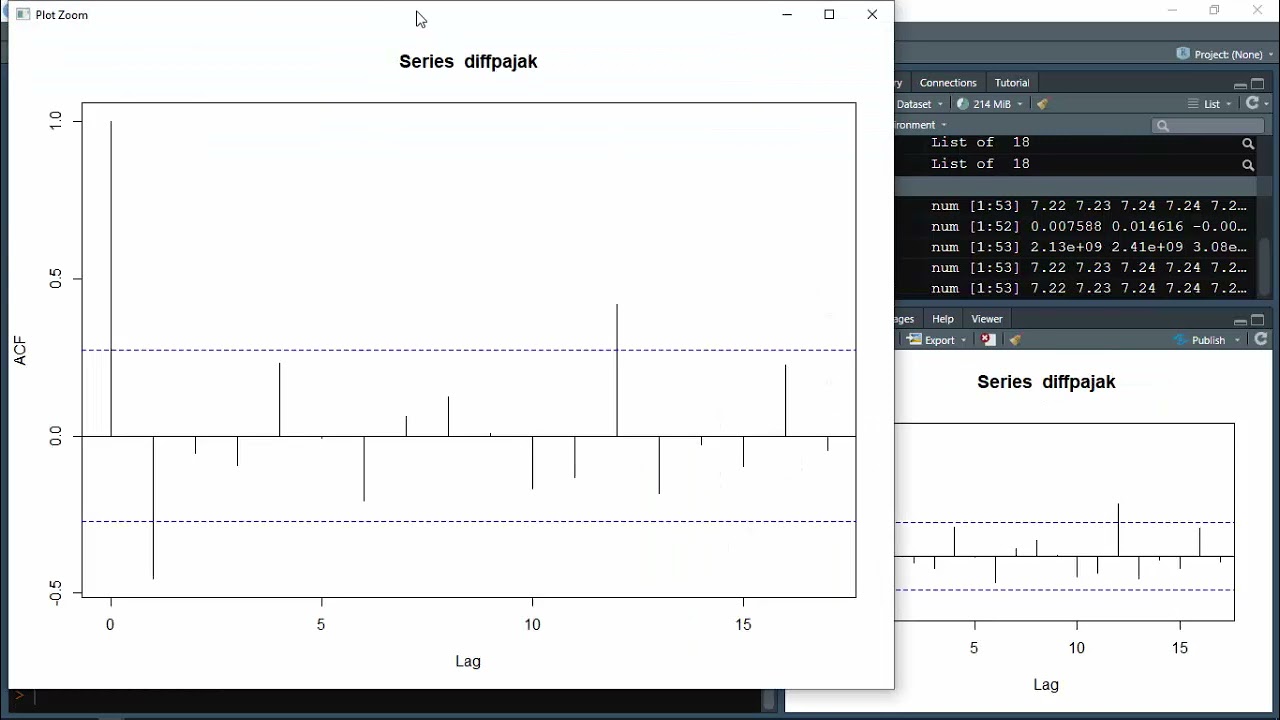Screen dimensions: 1280x720
Task: Switch to the Tutorial tab
Action: pyautogui.click(x=1011, y=83)
